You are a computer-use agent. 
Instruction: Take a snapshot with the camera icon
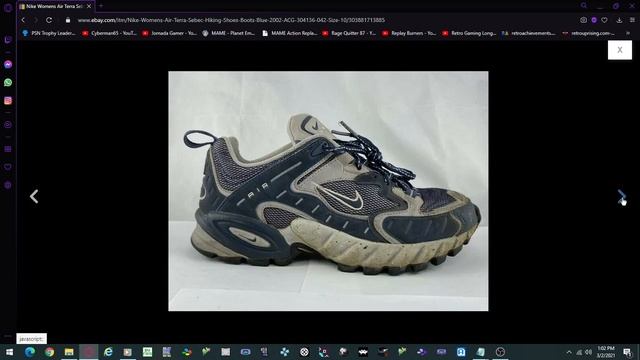[x=583, y=20]
